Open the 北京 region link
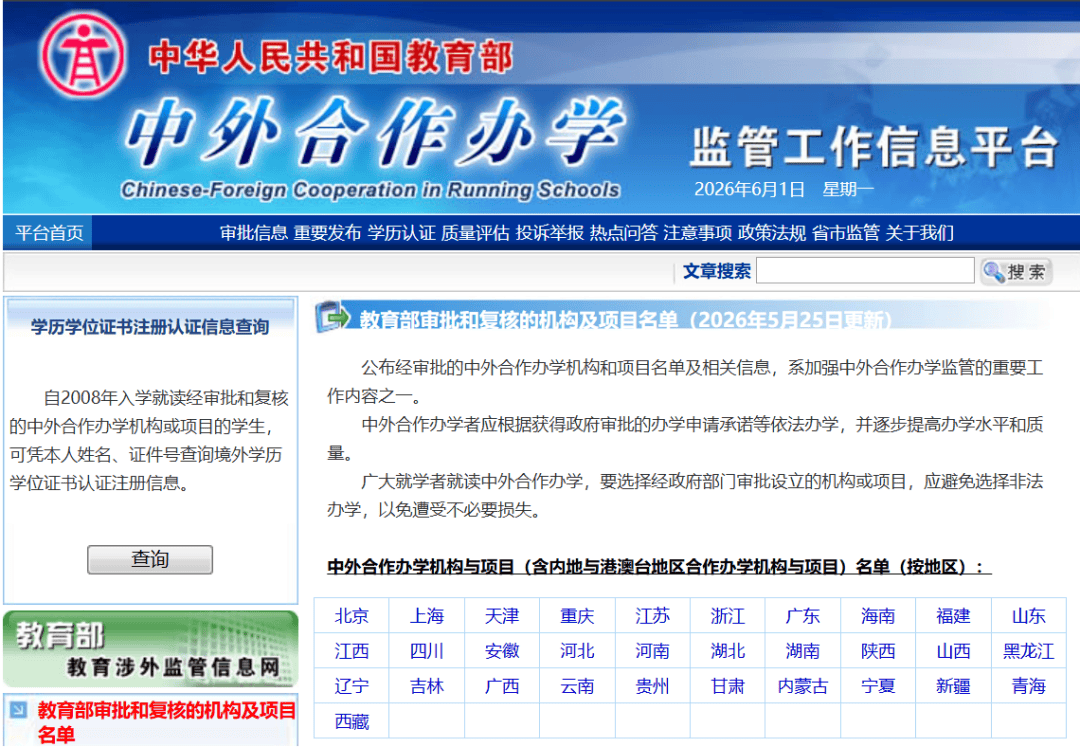Viewport: 1080px width, 747px height. click(351, 616)
